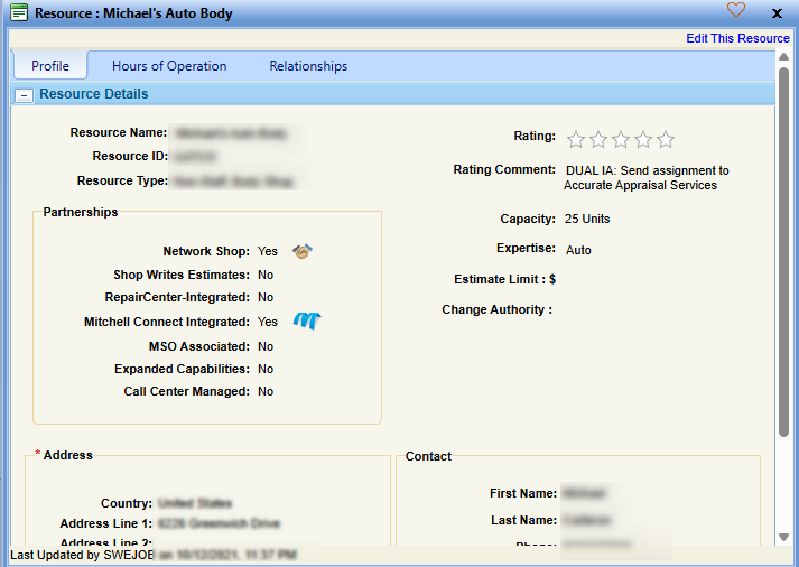
Task: Click the heart favorite icon in title bar
Action: [736, 11]
